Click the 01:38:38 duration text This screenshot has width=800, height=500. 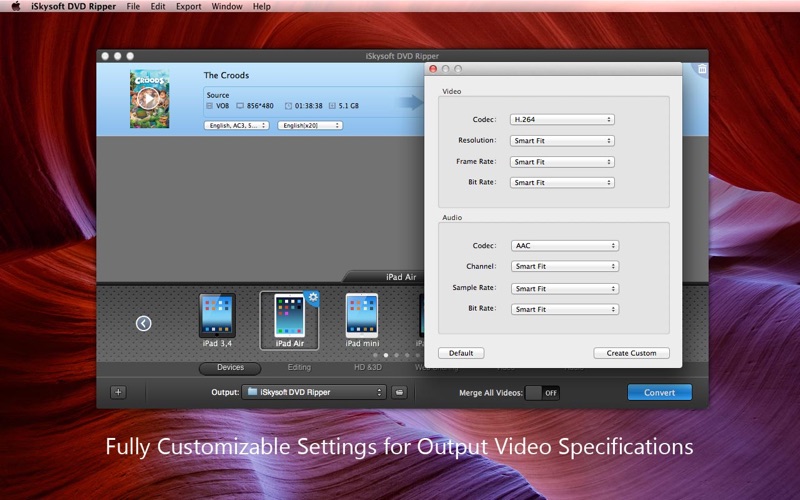click(x=309, y=106)
